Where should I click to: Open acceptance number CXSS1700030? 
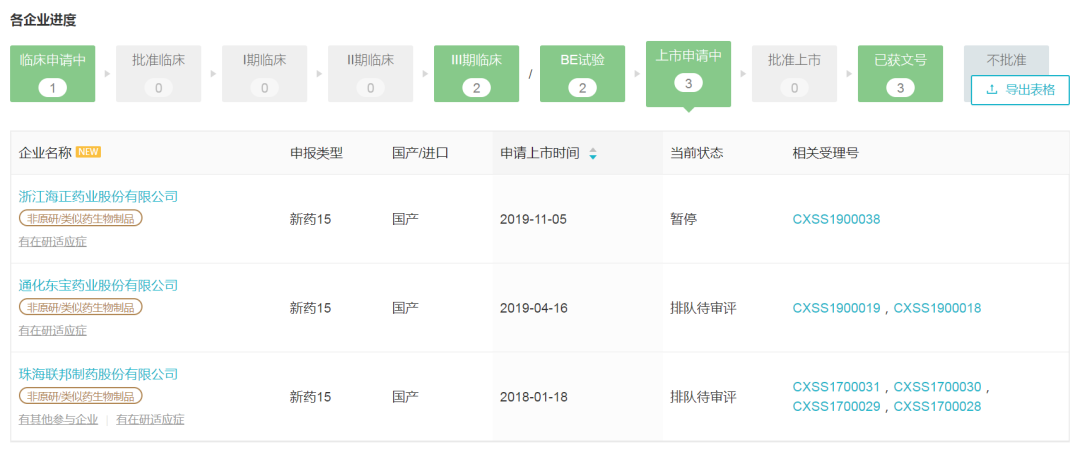point(937,387)
